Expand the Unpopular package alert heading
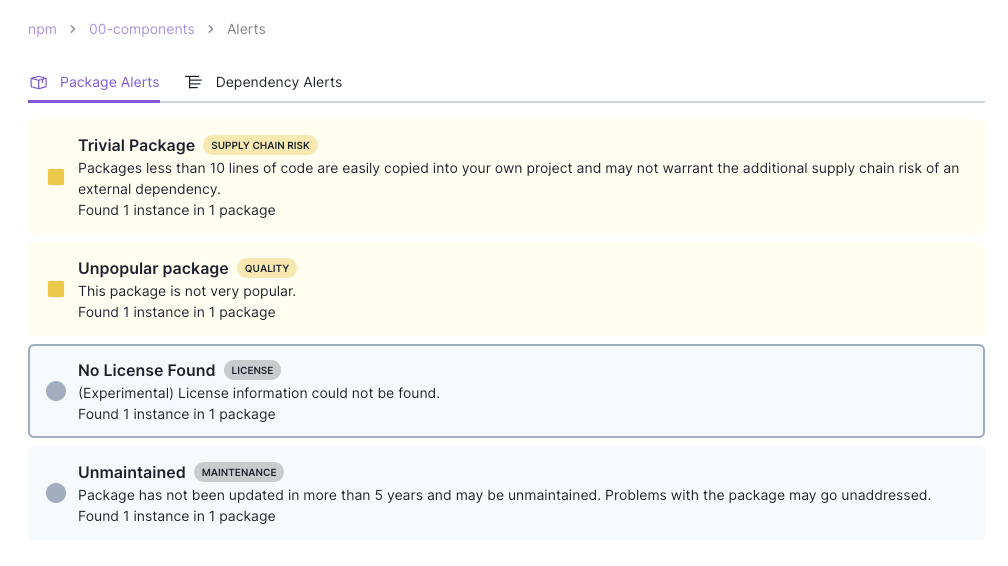1008x566 pixels. pyautogui.click(x=153, y=268)
